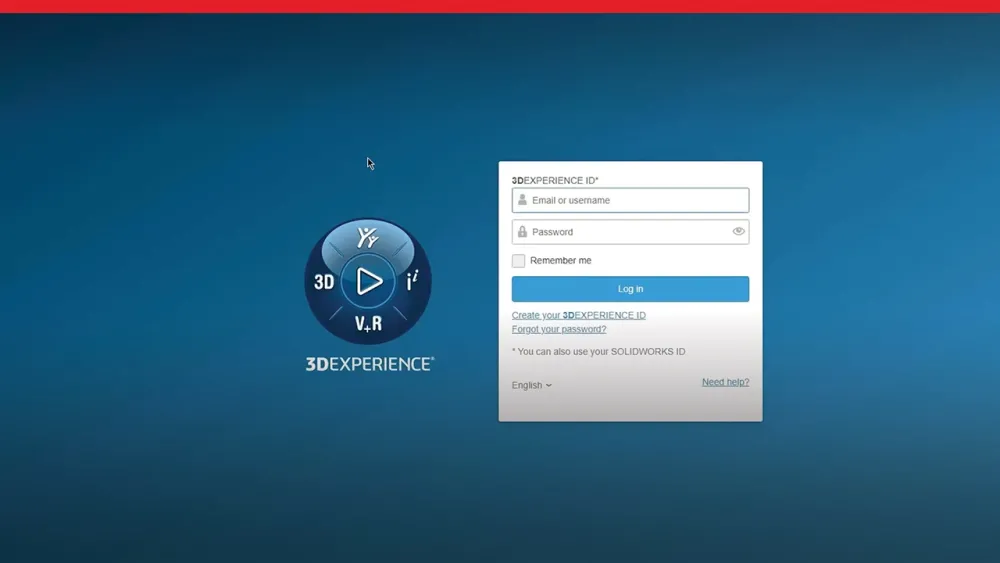1000x563 pixels.
Task: Open the Need help? link
Action: [725, 382]
